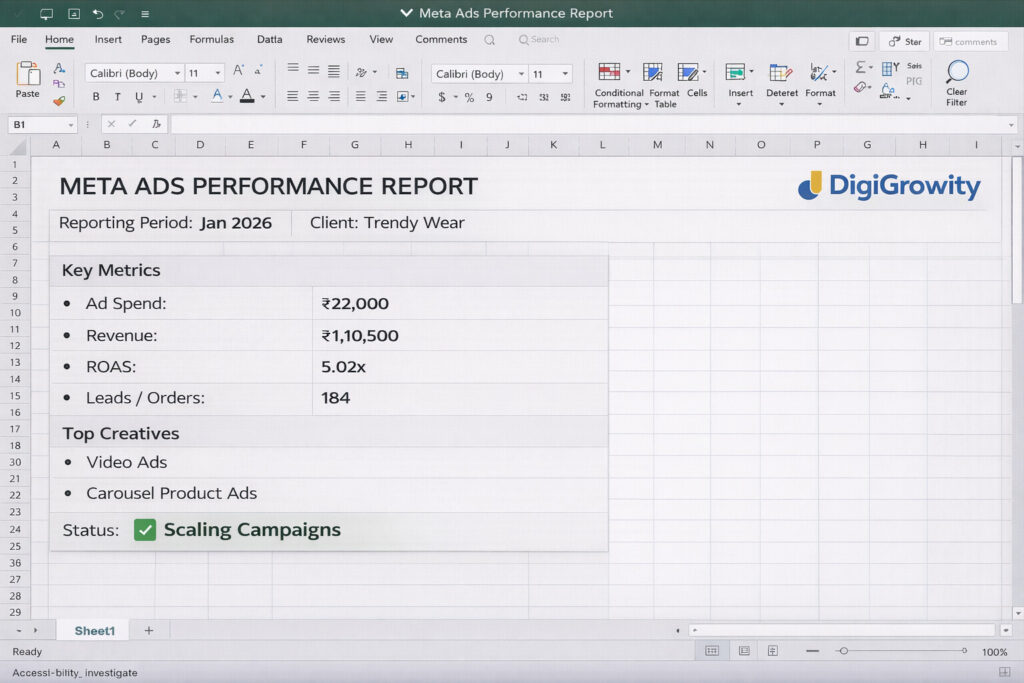The width and height of the screenshot is (1024, 683).
Task: Expand the Name Box dropdown for B1
Action: point(70,125)
